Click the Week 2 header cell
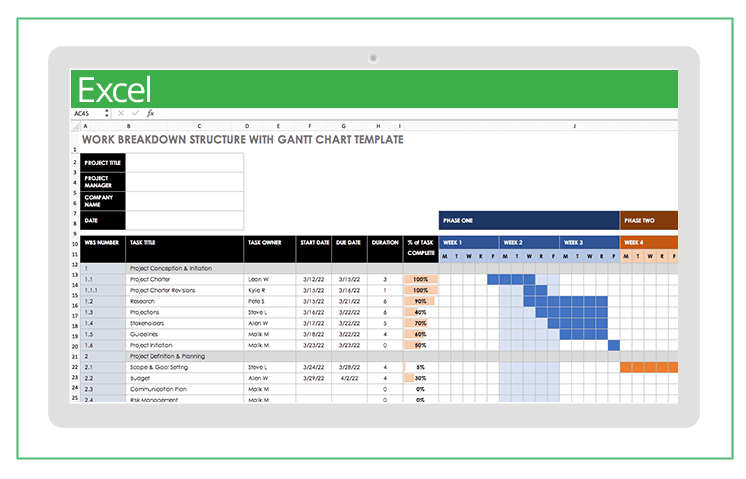The height and width of the screenshot is (479, 746). pos(528,242)
